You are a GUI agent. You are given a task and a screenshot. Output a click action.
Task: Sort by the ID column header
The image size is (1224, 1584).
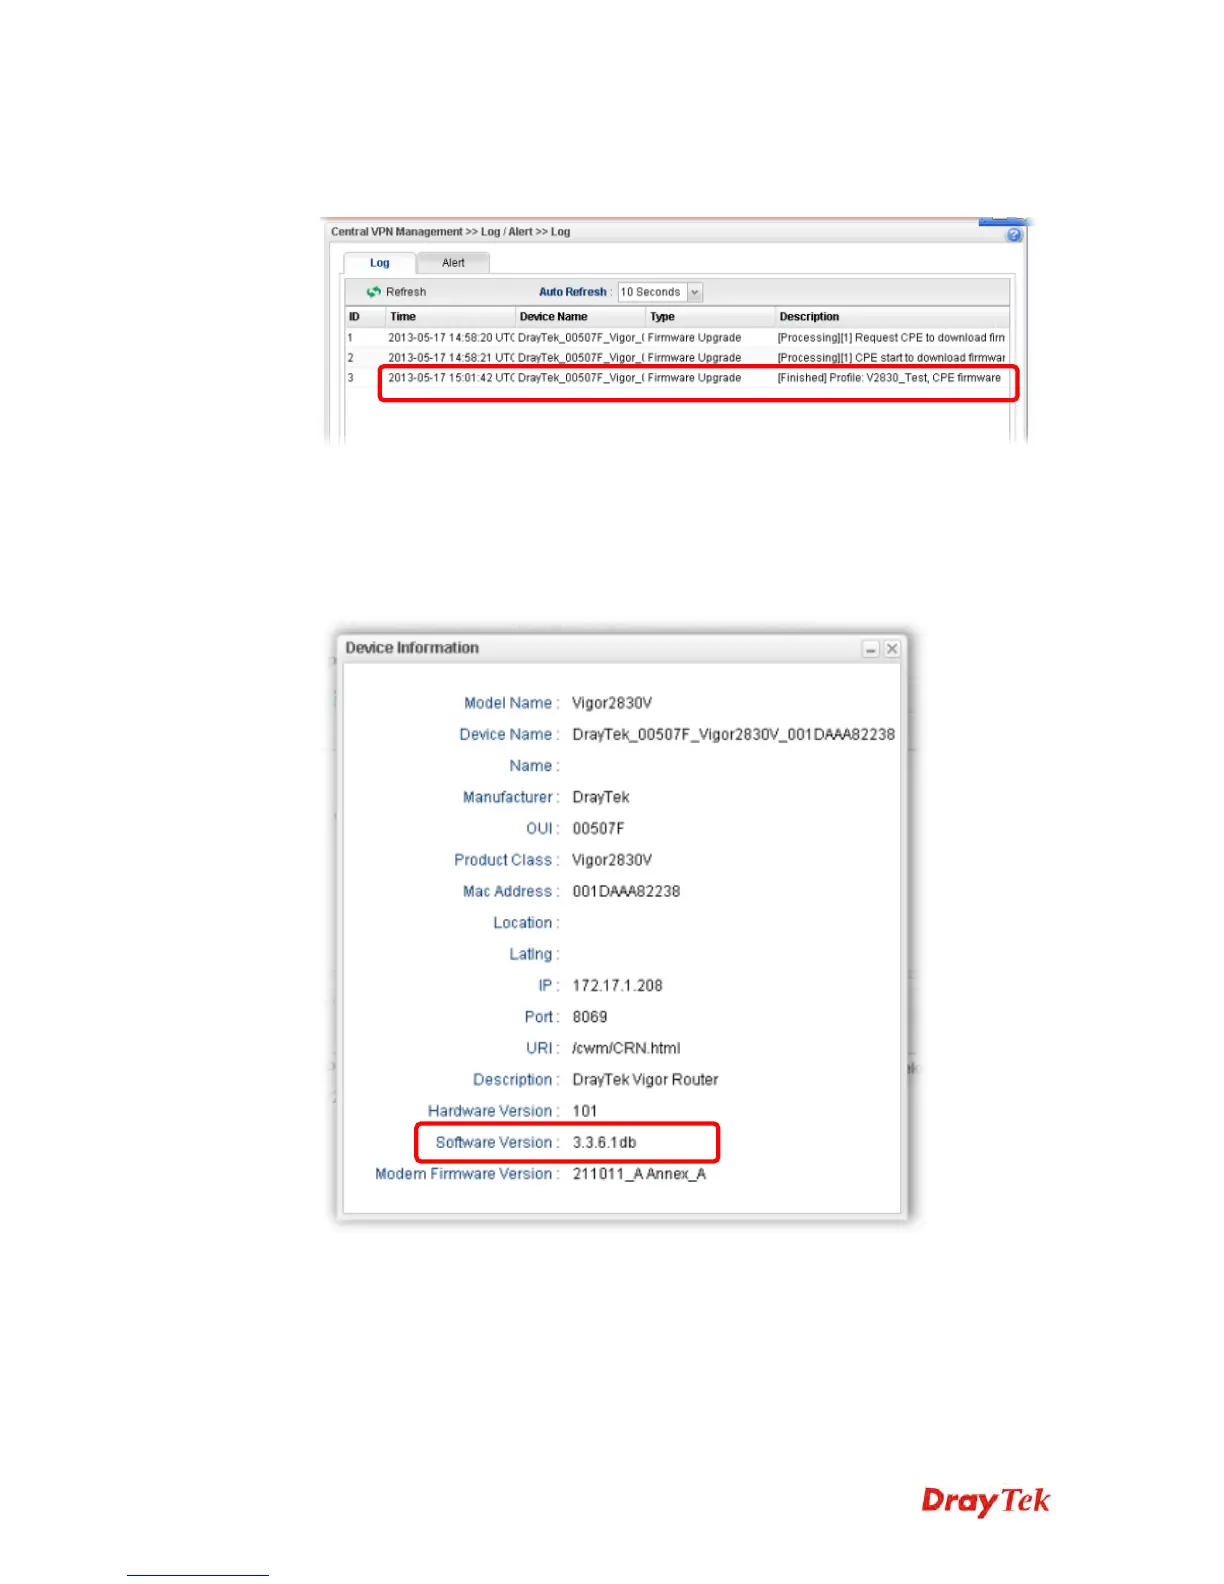pos(364,316)
